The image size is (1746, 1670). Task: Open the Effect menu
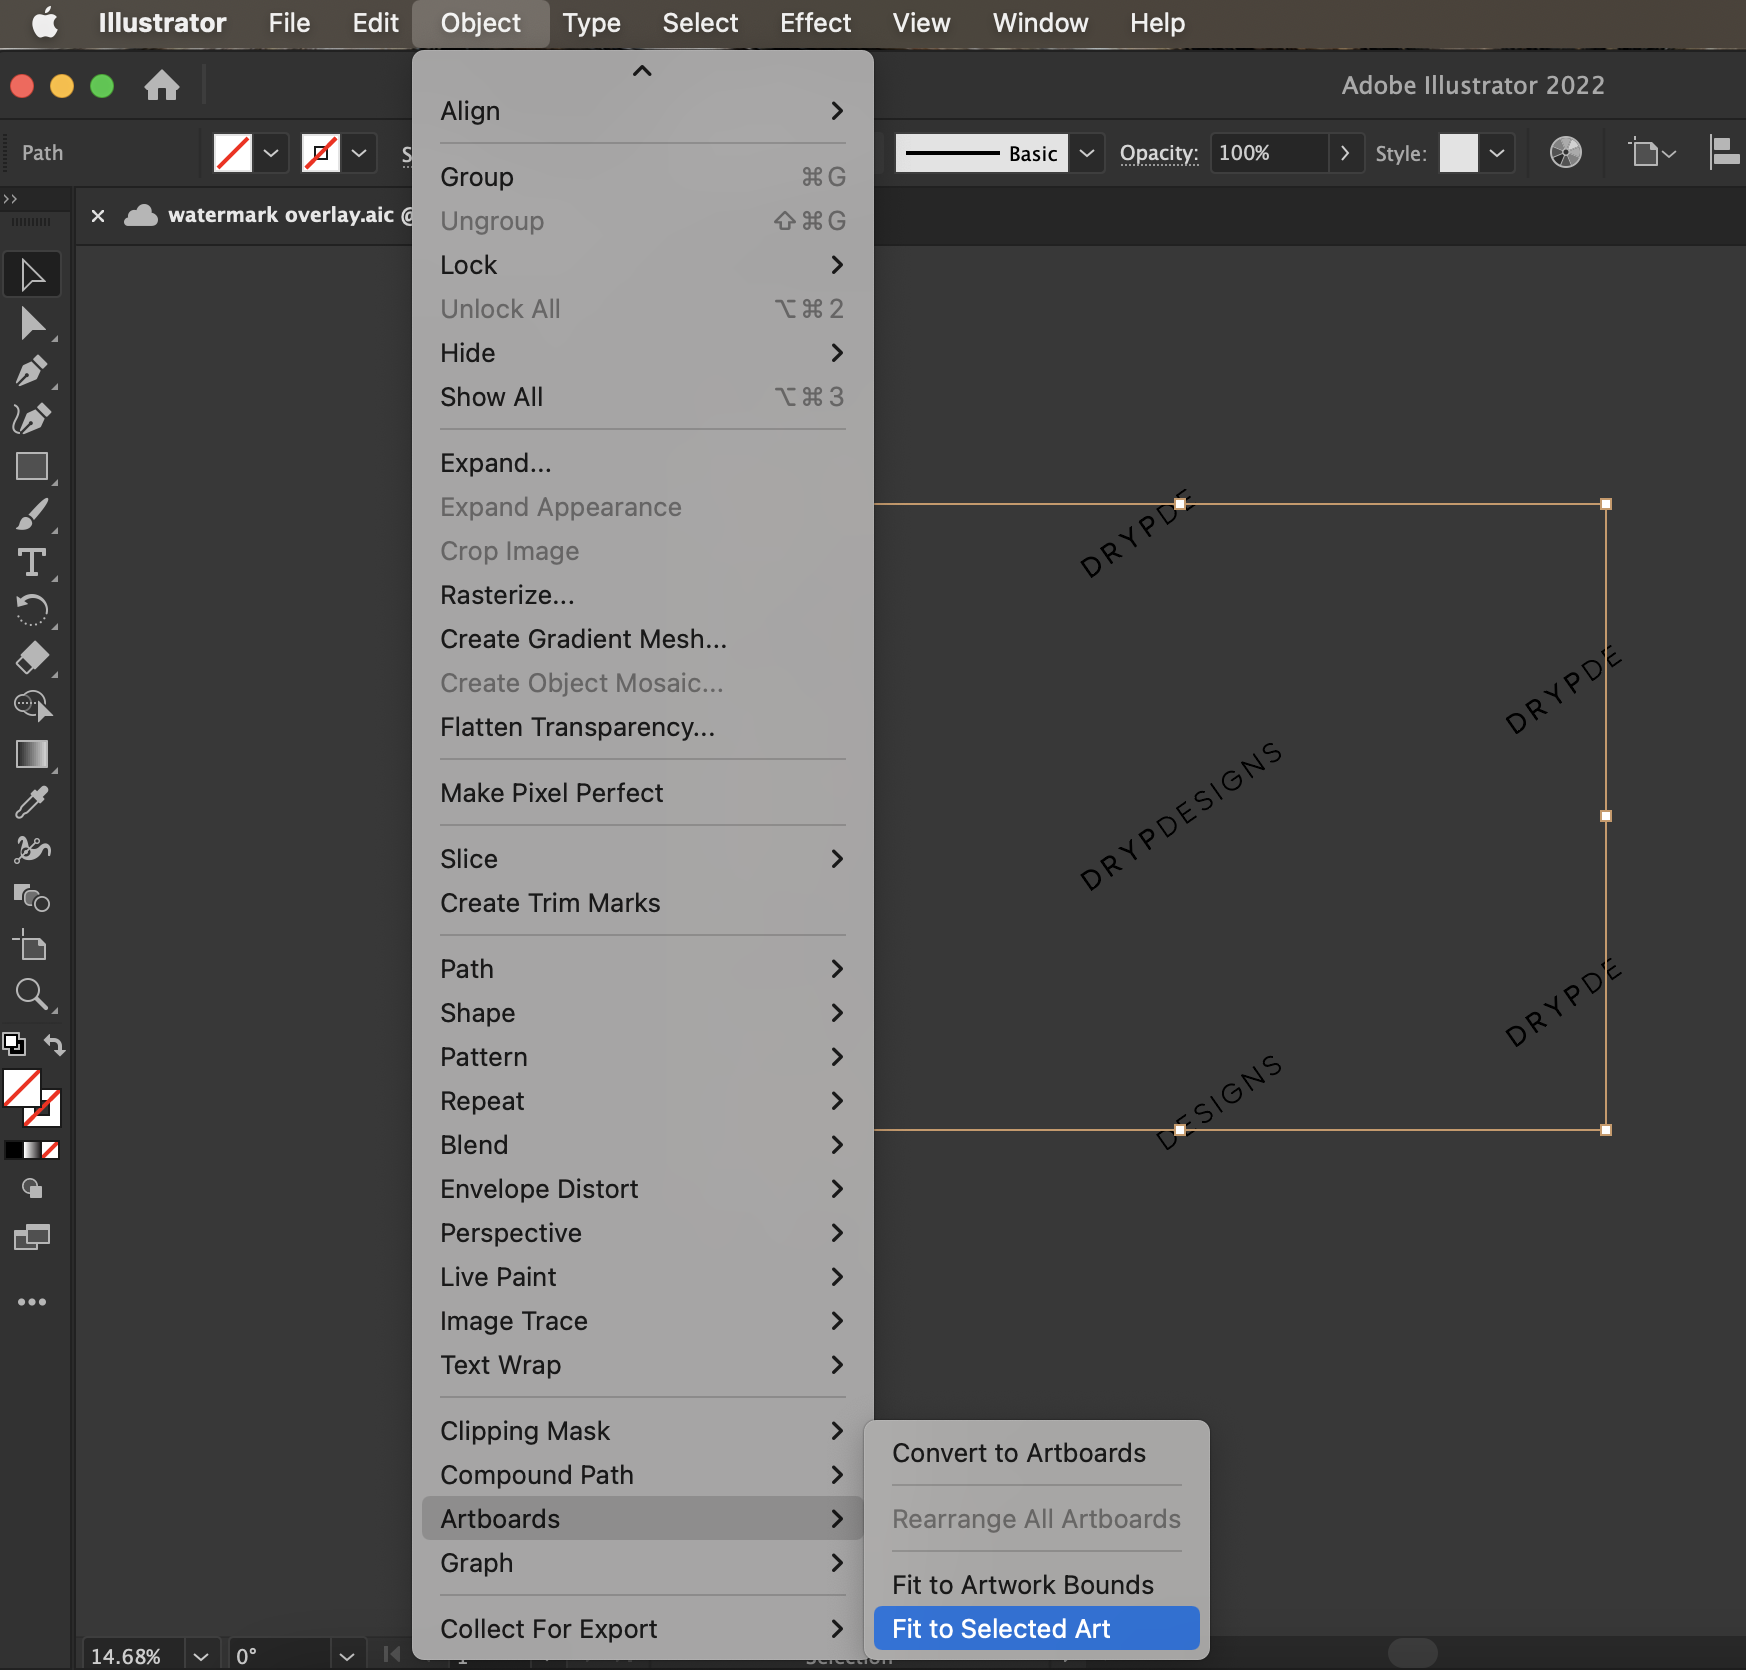click(x=815, y=23)
